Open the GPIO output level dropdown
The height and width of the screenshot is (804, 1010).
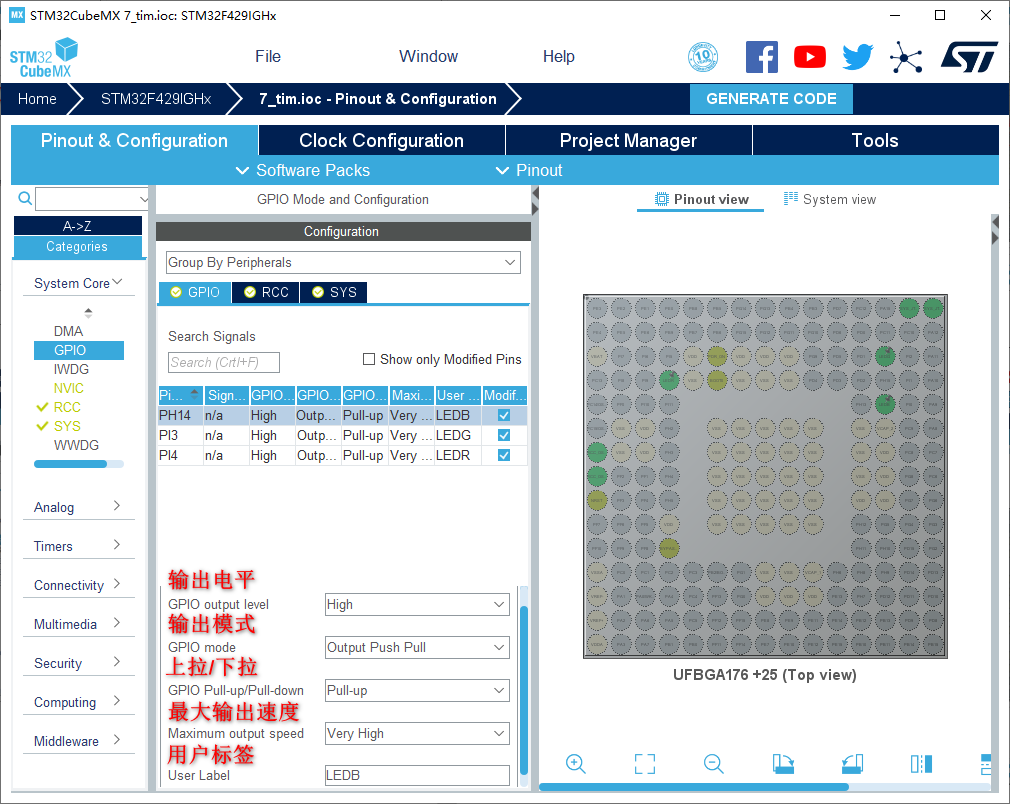click(417, 605)
